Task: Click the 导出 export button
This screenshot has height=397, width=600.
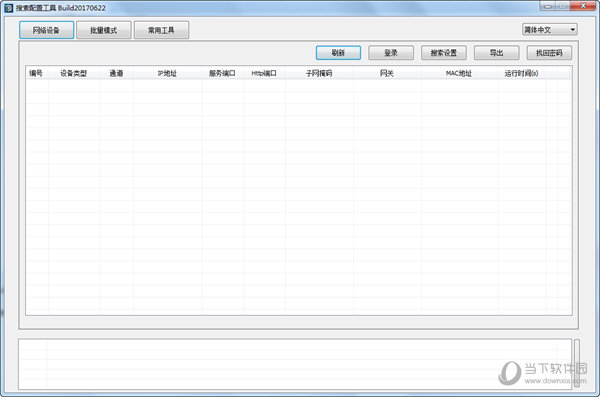Action: click(x=496, y=53)
